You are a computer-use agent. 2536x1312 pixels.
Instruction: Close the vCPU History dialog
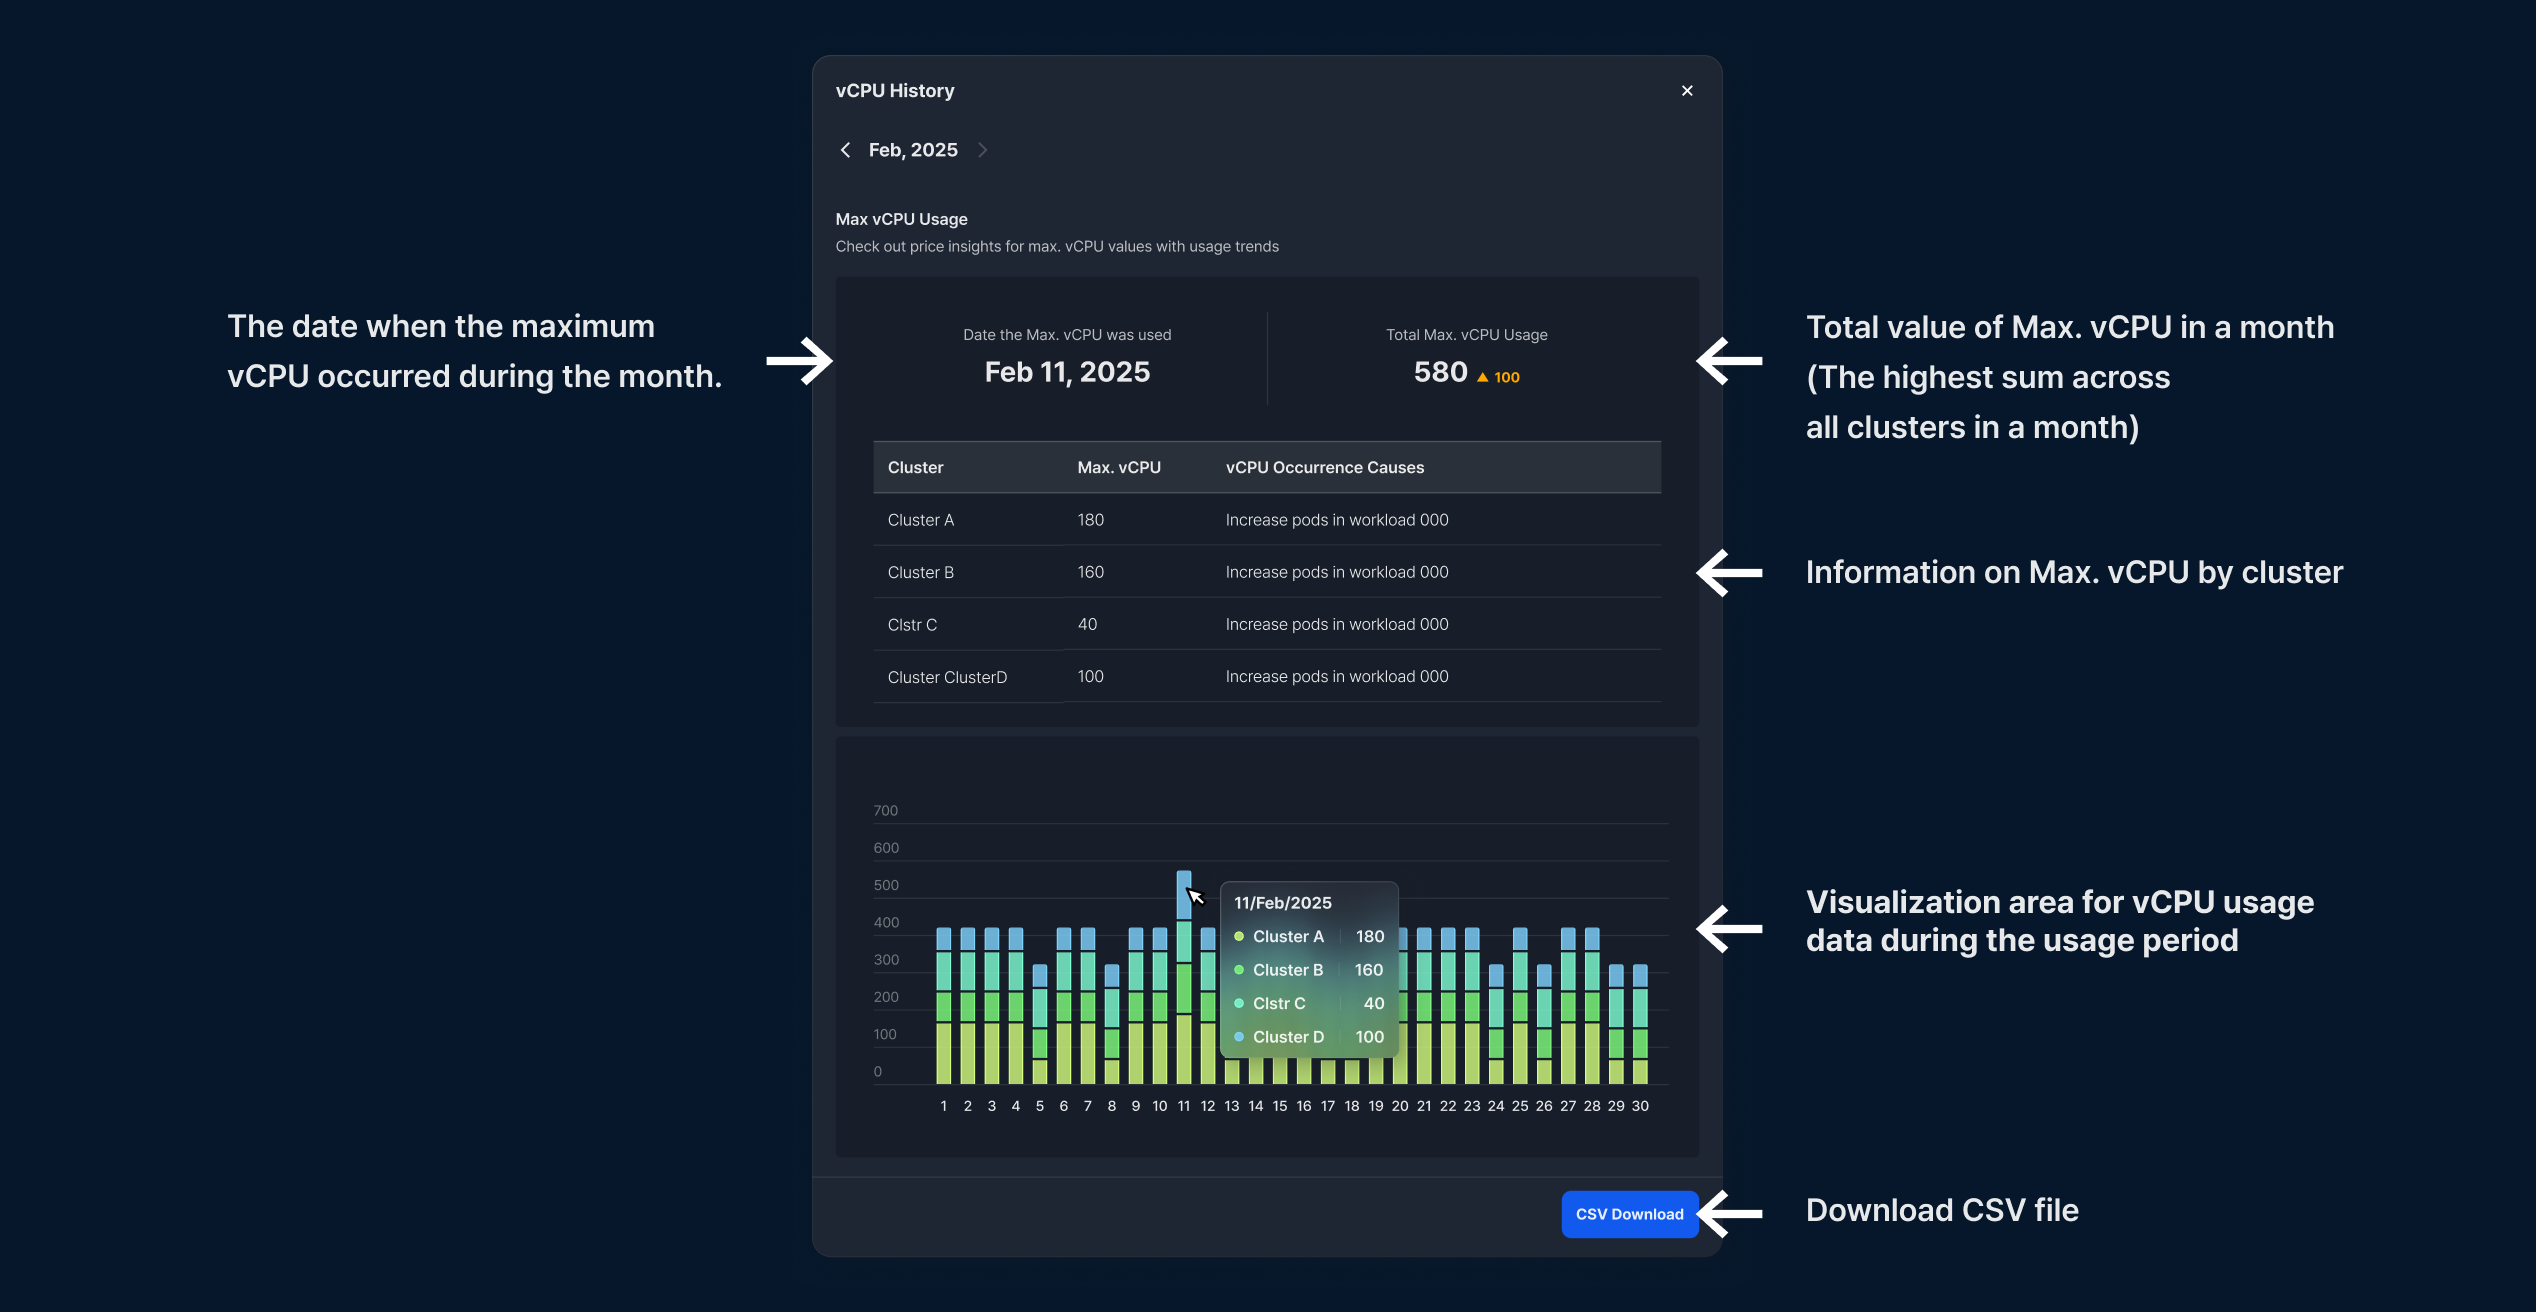coord(1687,91)
